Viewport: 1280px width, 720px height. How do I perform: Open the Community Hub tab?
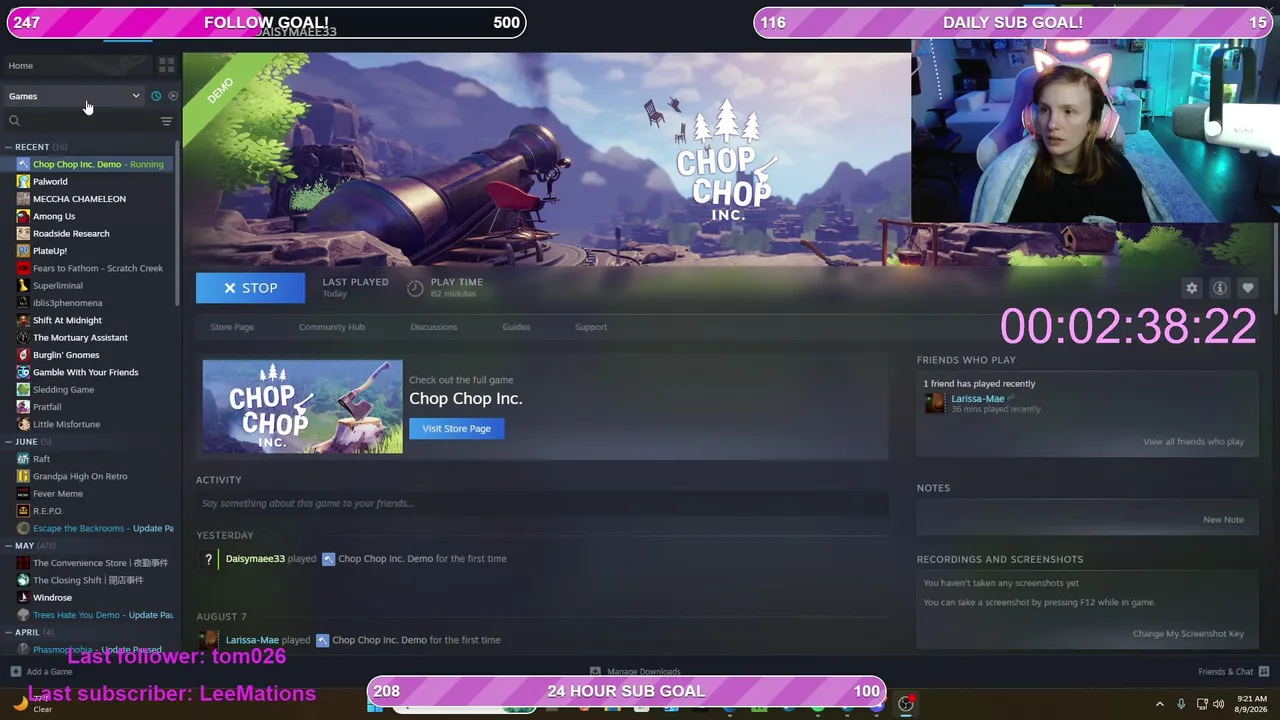332,327
